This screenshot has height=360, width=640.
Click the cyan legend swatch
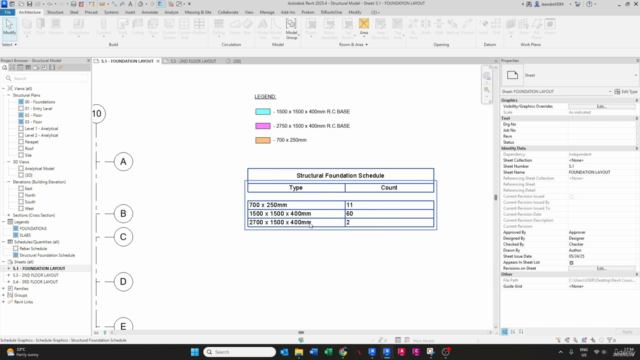click(x=263, y=111)
